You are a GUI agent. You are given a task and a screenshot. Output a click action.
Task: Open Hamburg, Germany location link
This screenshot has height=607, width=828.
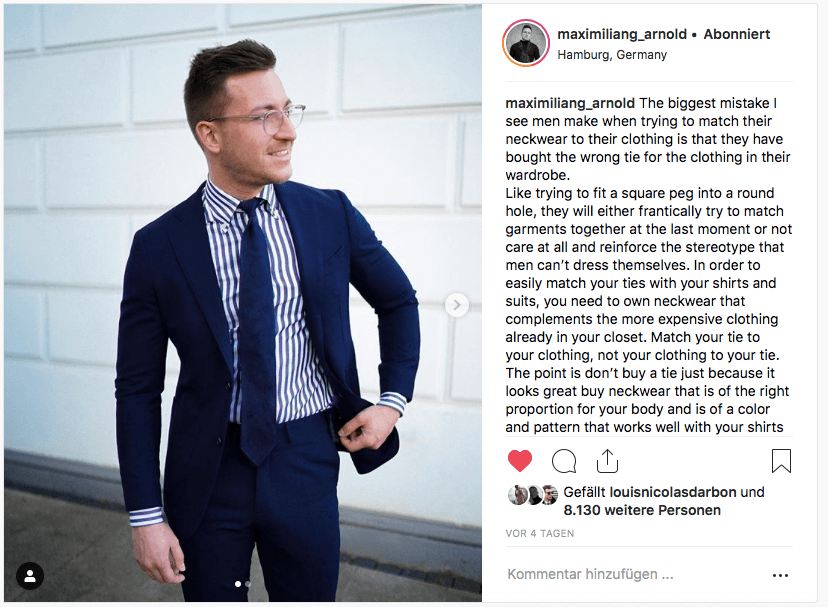coord(612,55)
